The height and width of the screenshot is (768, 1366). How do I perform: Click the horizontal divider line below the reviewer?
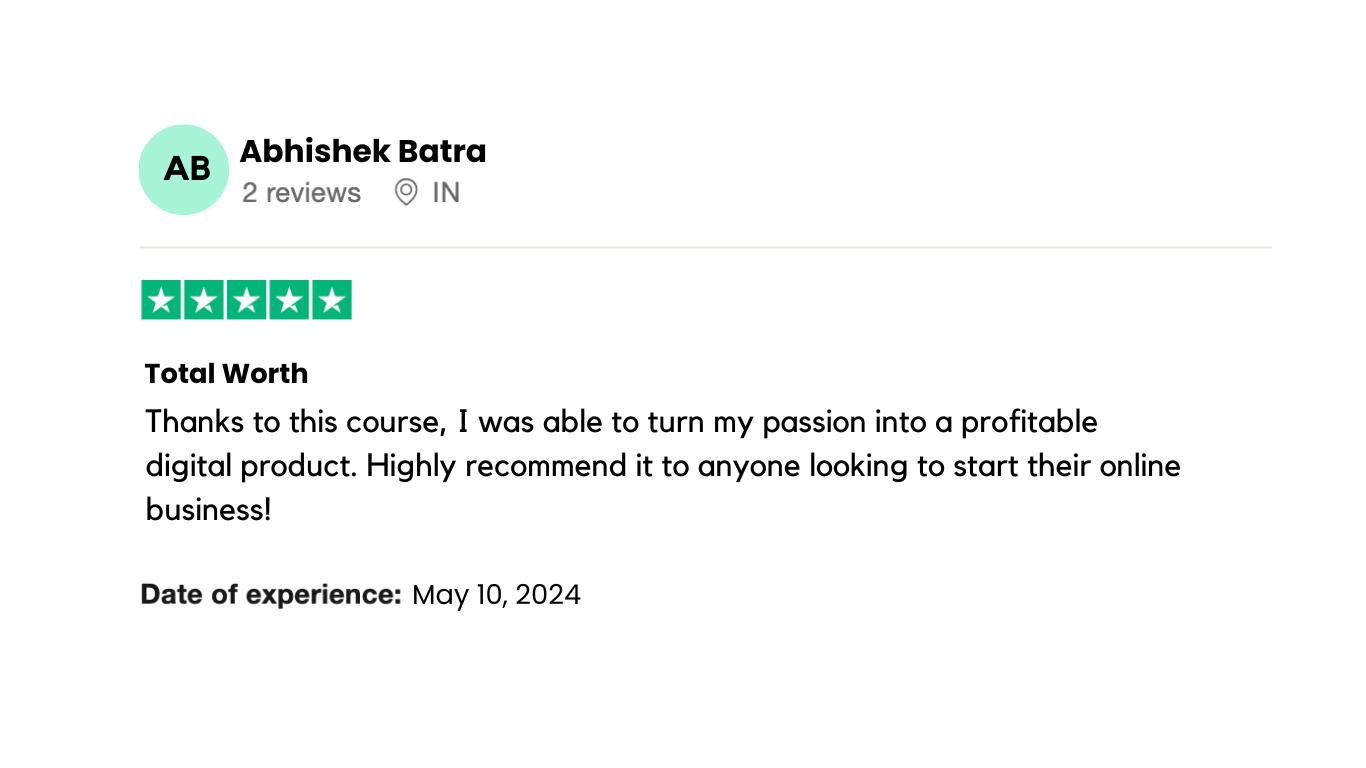tap(705, 247)
